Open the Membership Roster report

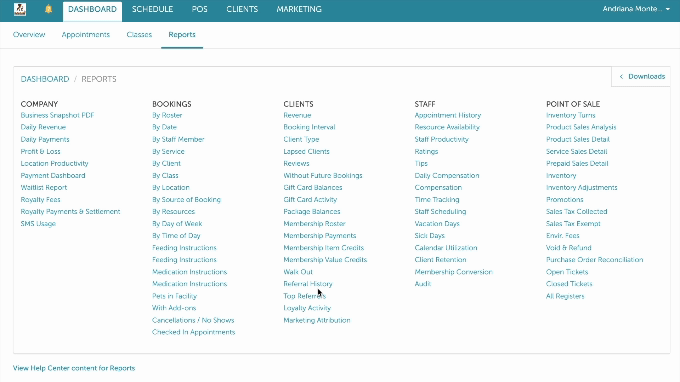[314, 224]
